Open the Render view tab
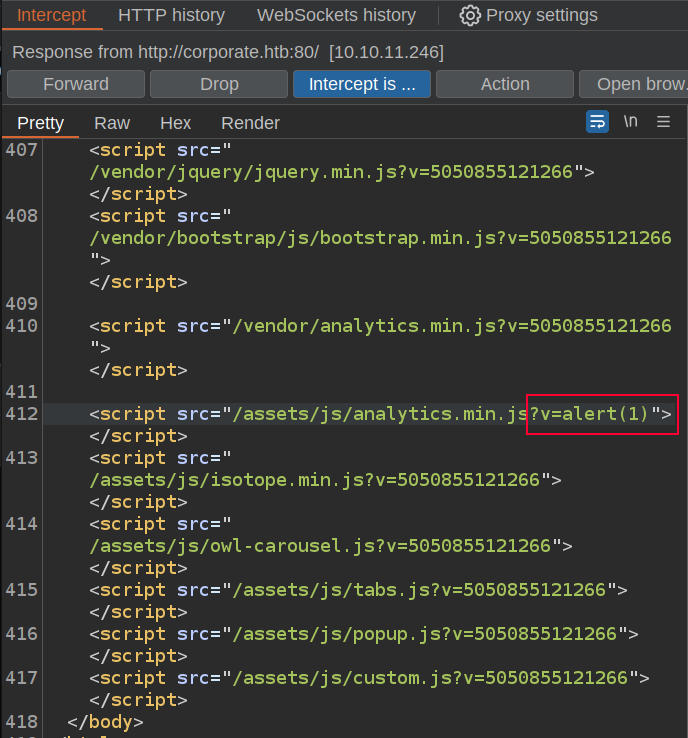The image size is (688, 738). (250, 123)
